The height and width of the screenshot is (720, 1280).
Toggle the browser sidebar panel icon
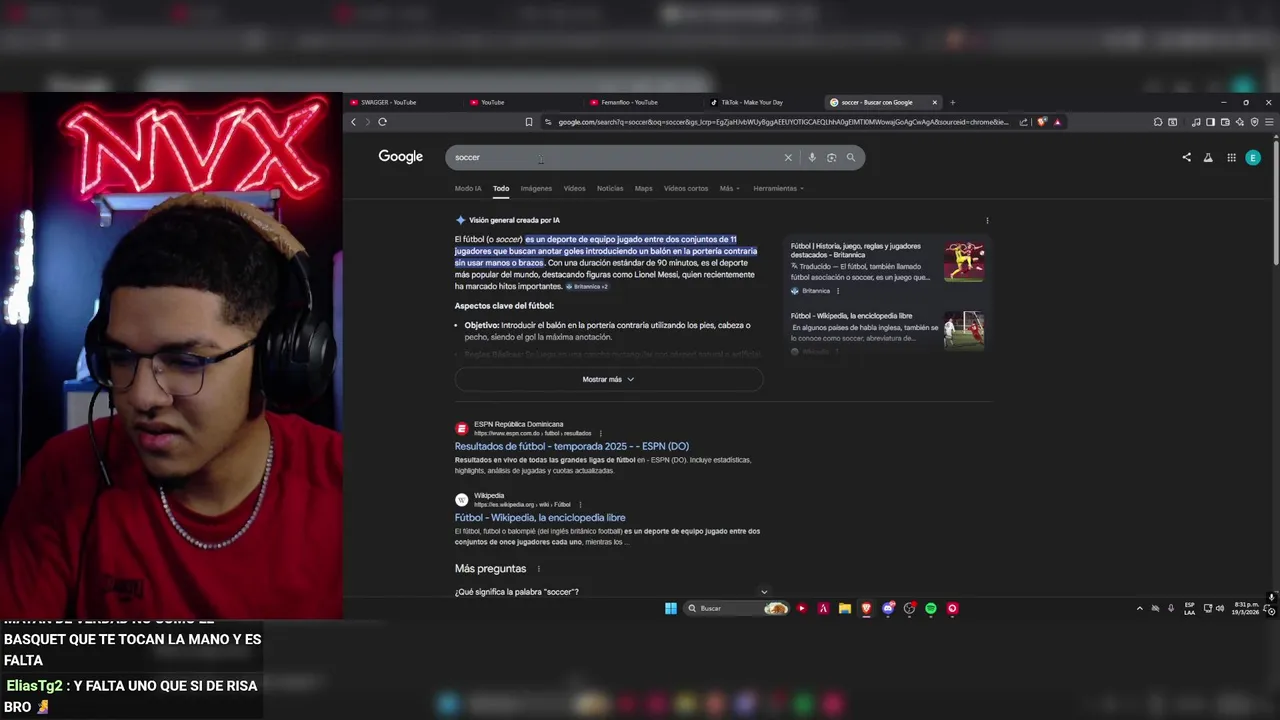(x=1210, y=122)
